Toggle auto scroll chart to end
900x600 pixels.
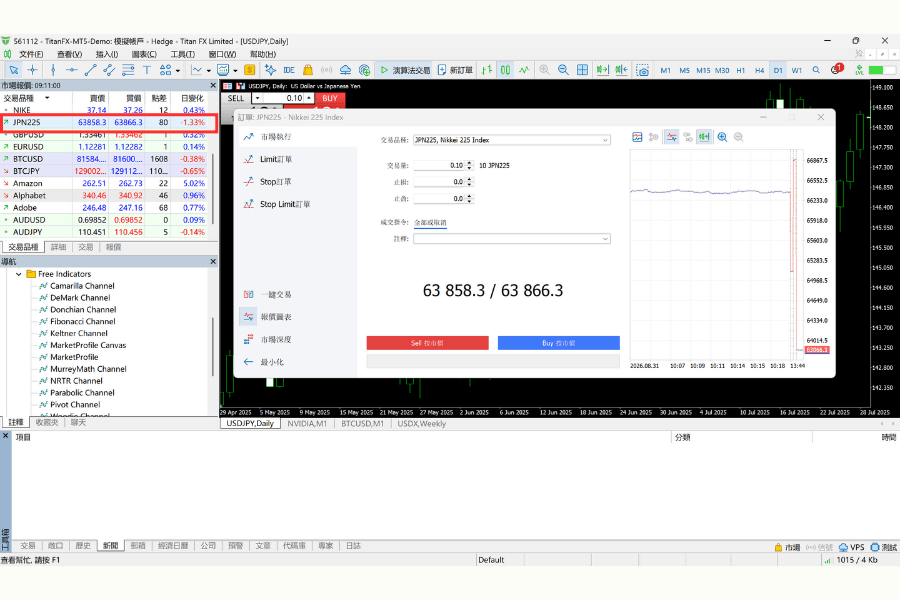(602, 70)
